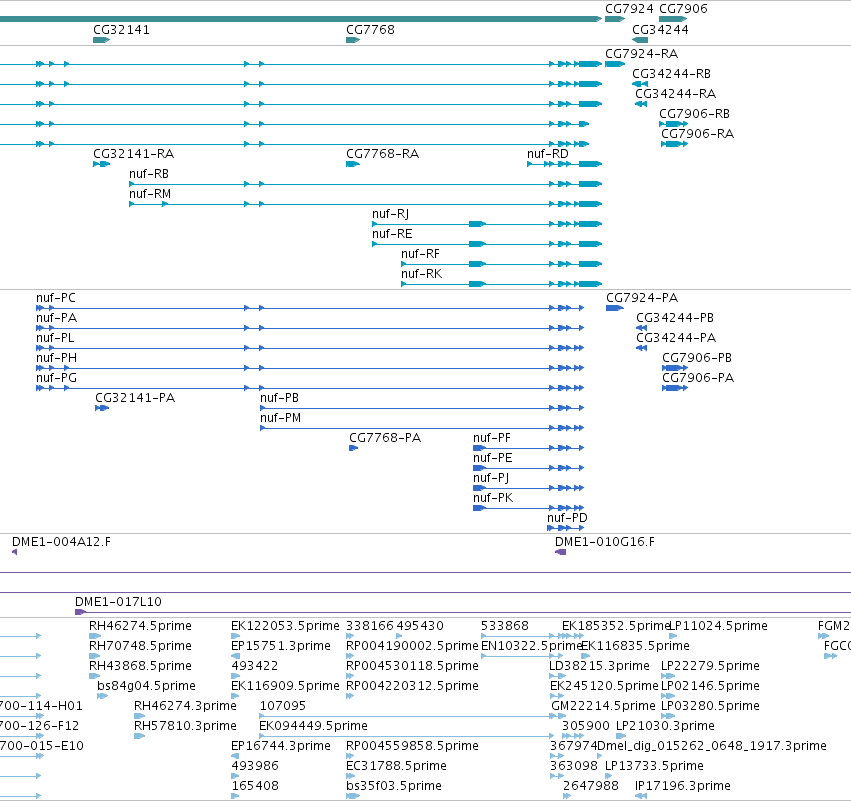Viewport: 851px width, 801px height.
Task: Click the LP13733.5prime label
Action: click(655, 766)
